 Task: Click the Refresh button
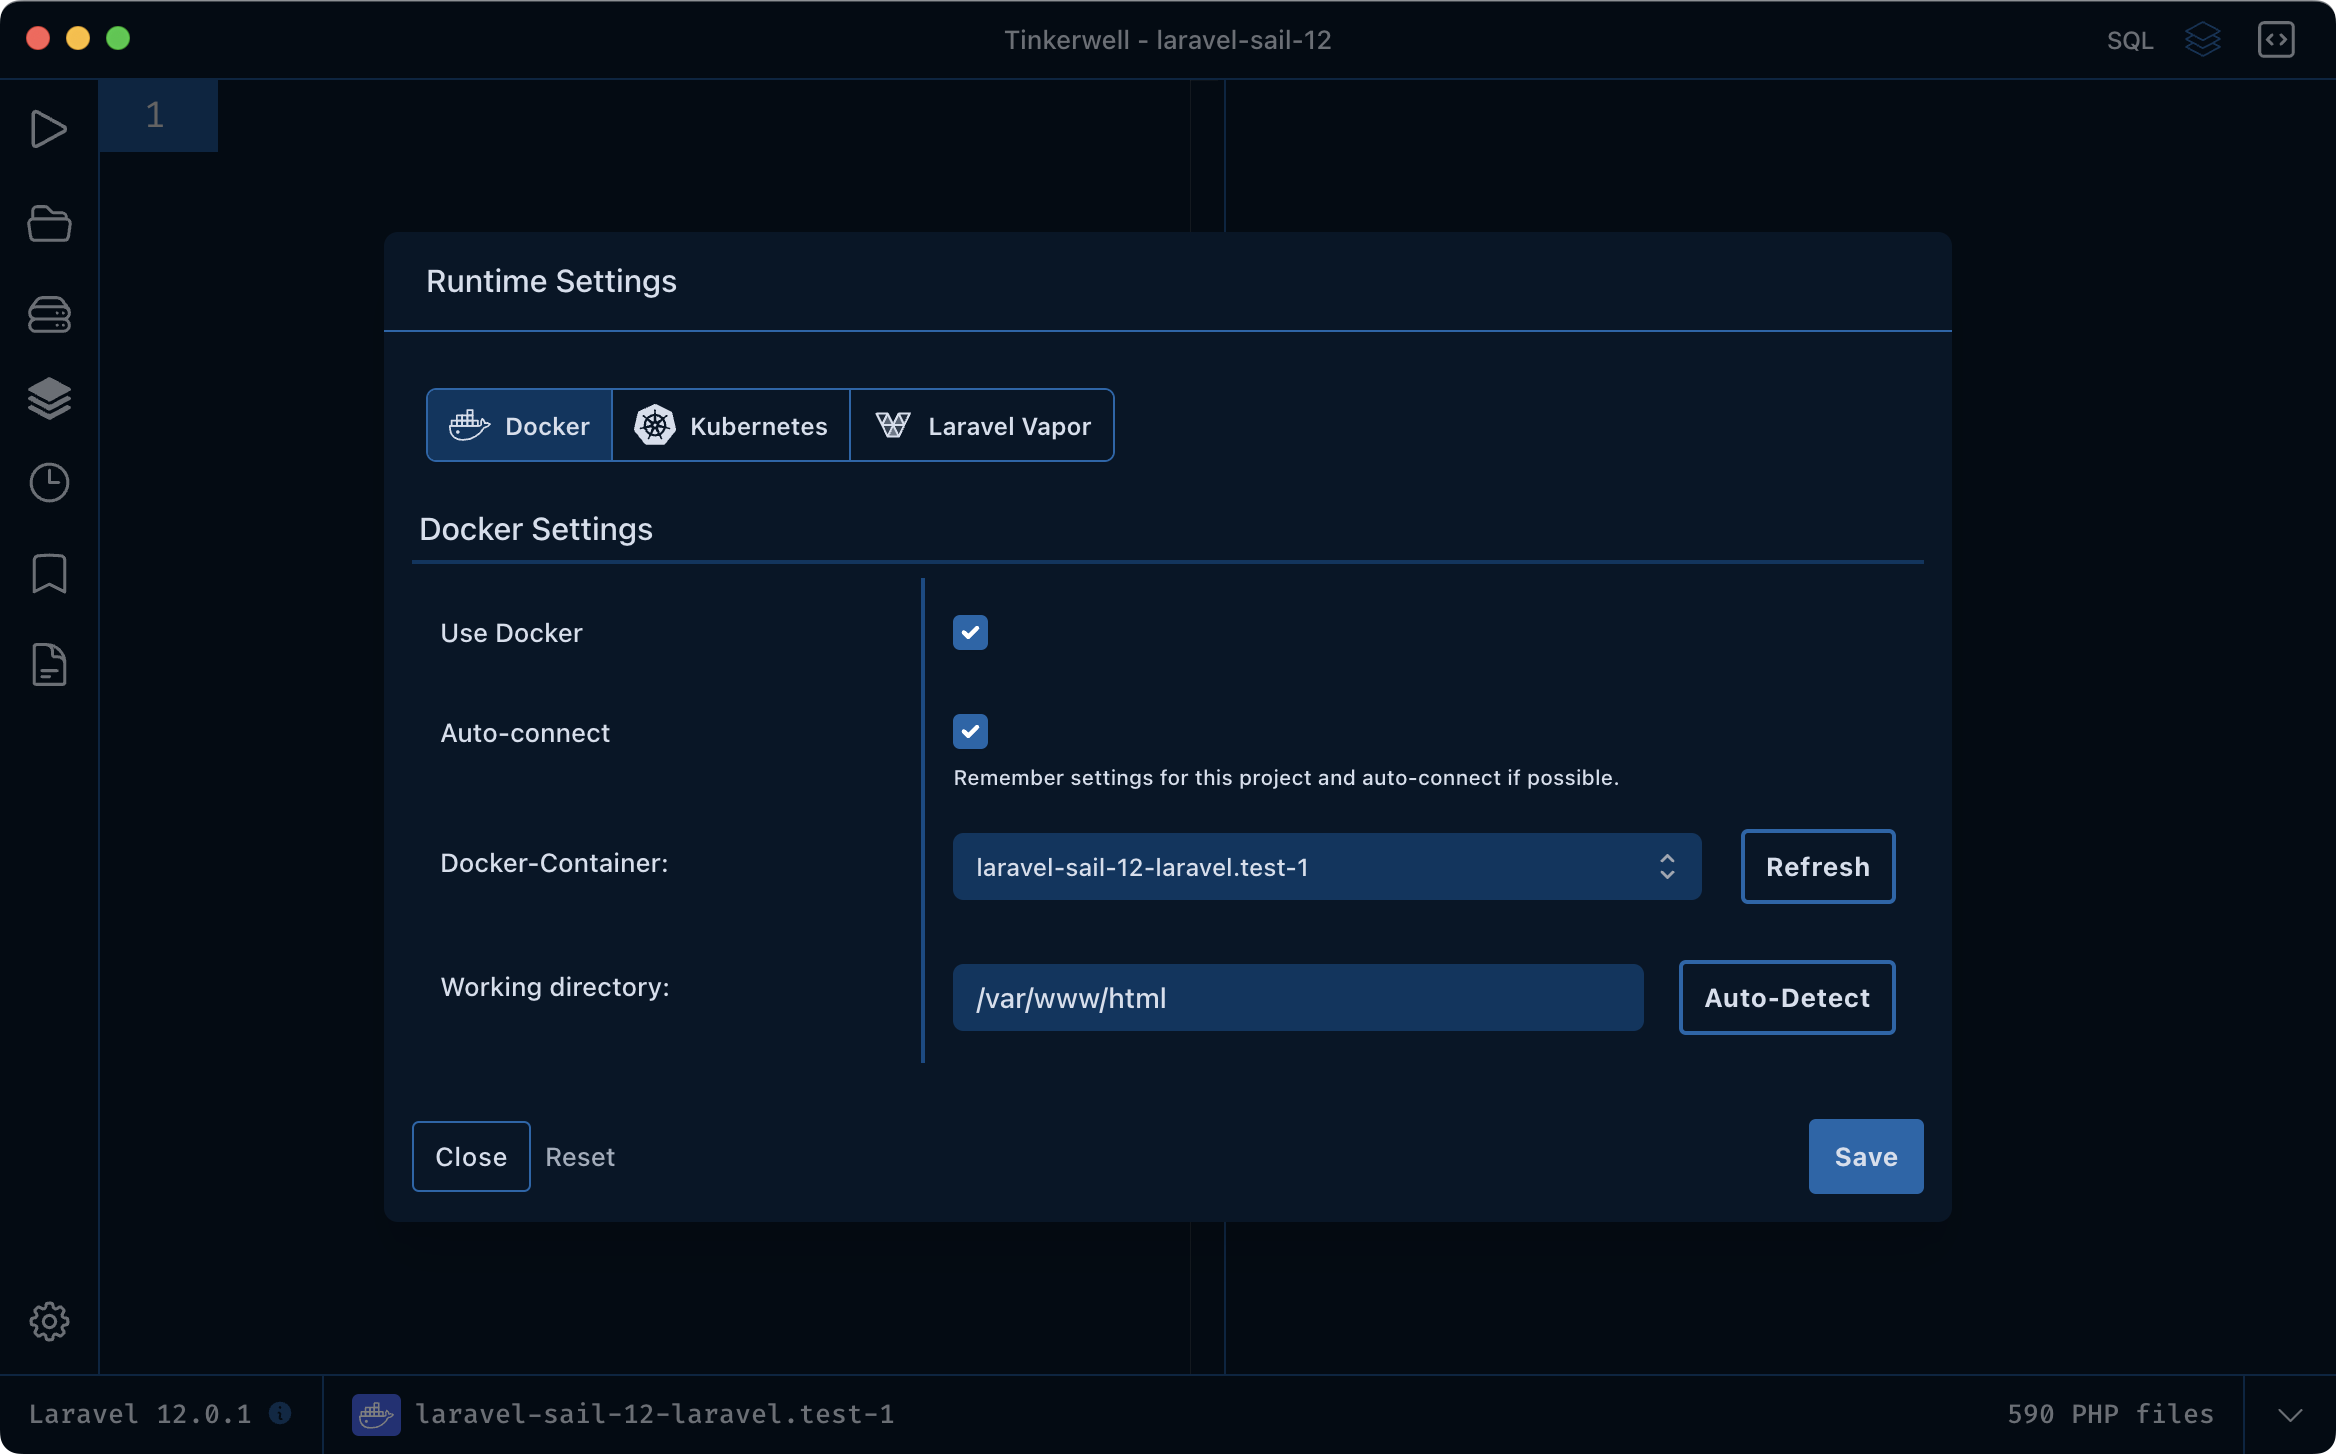[x=1818, y=867]
